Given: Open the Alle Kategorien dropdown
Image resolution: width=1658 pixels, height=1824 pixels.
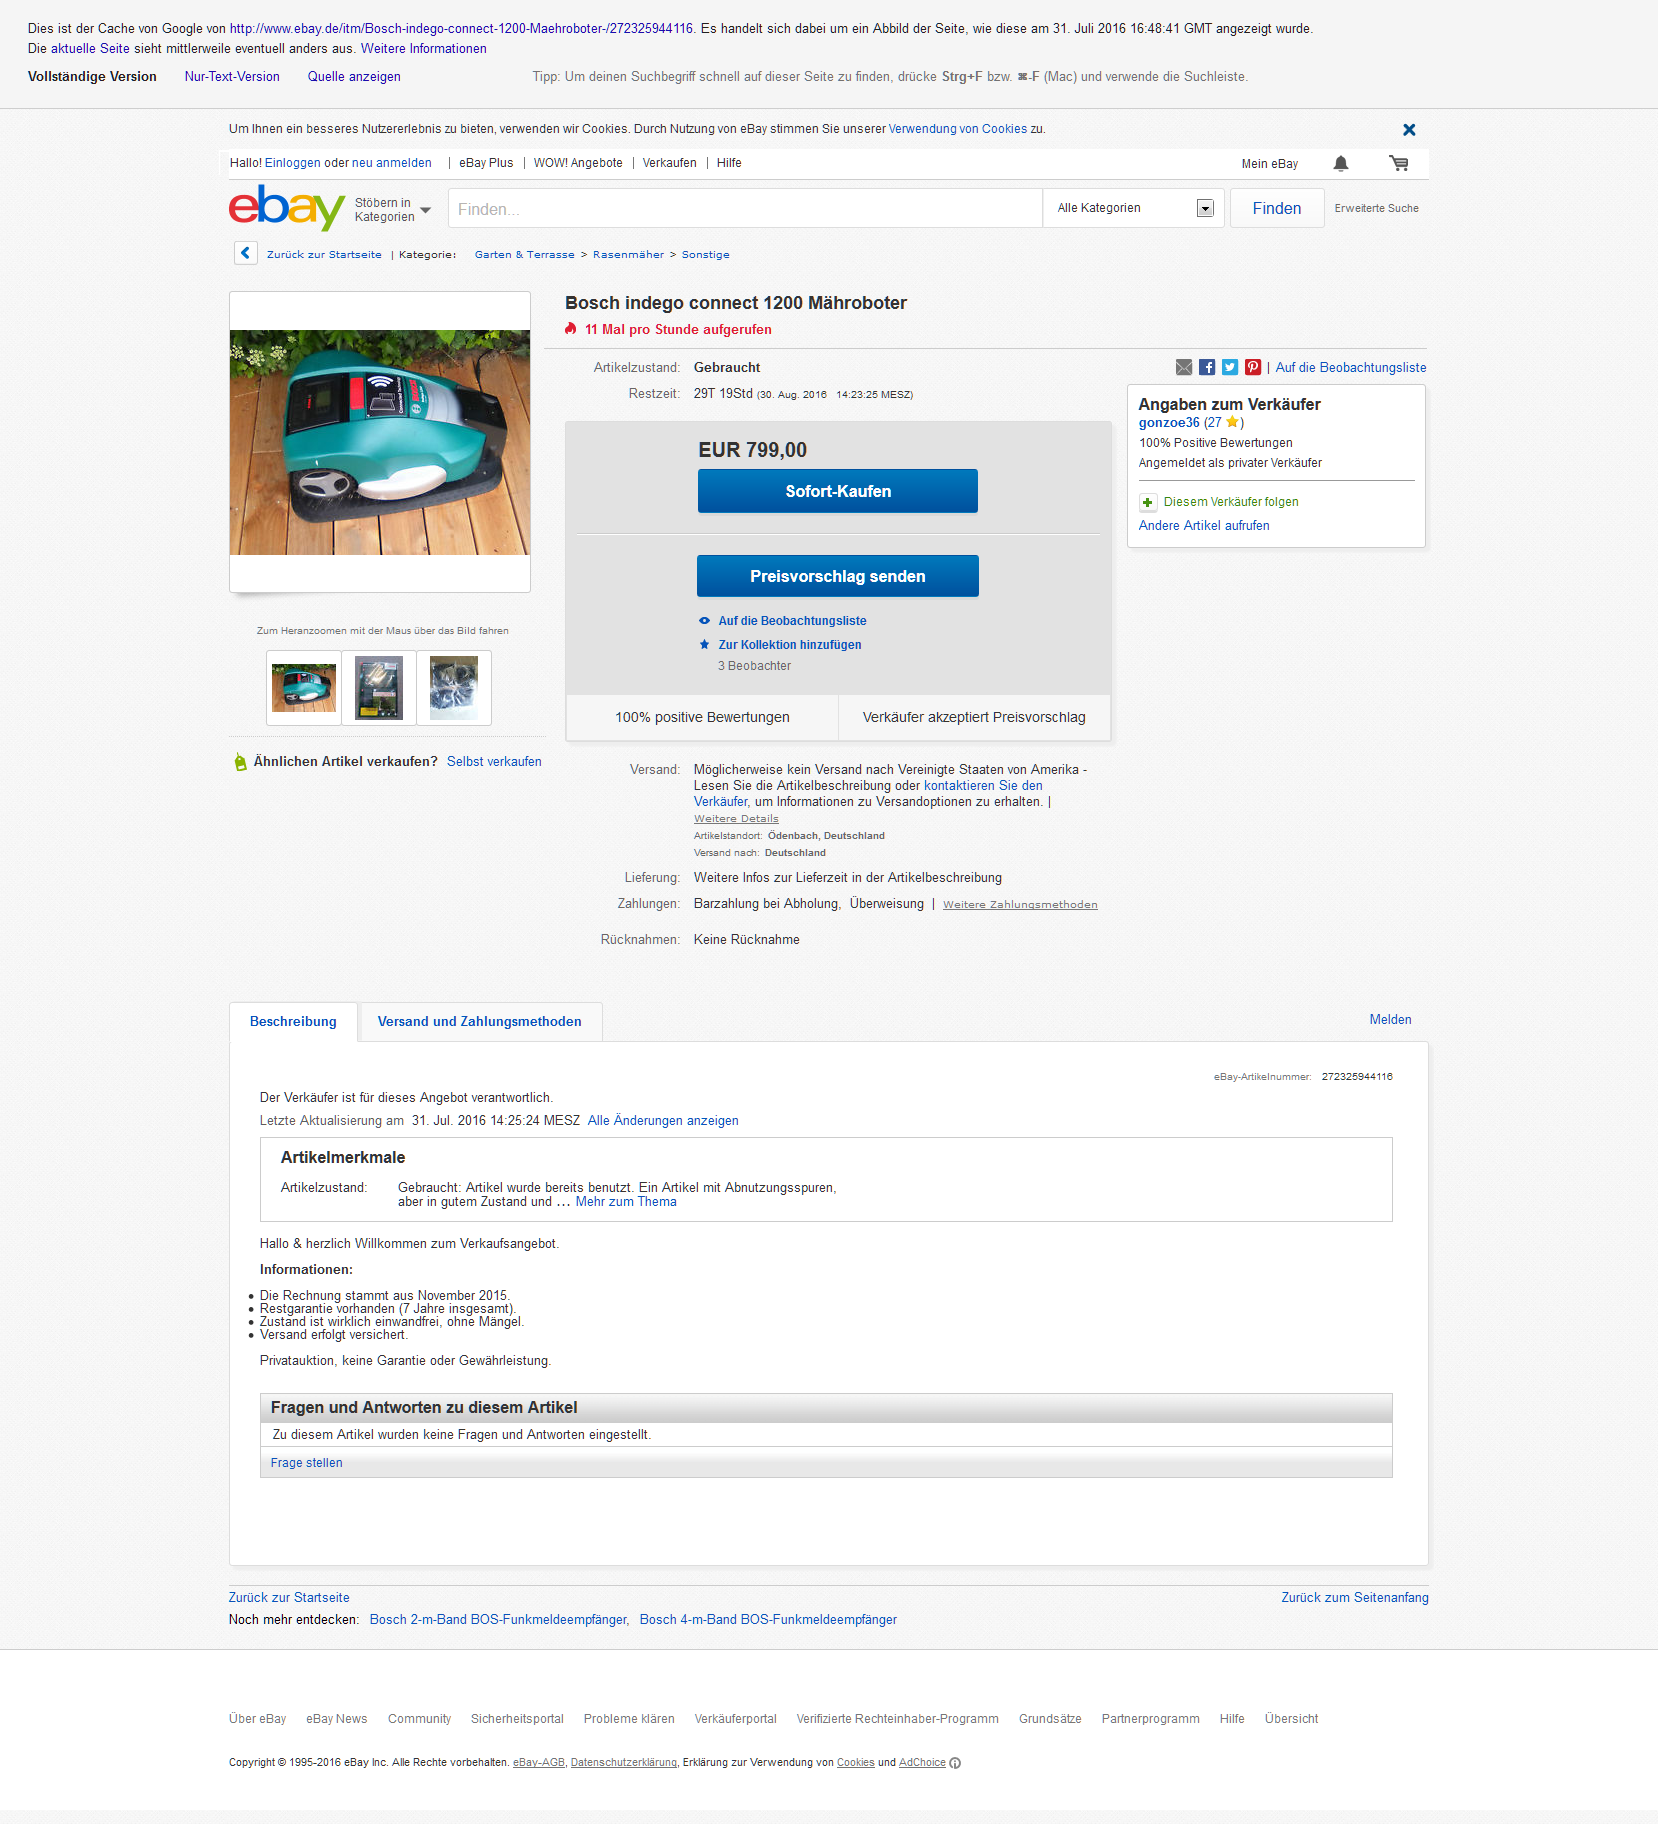Looking at the screenshot, I should tap(1133, 208).
